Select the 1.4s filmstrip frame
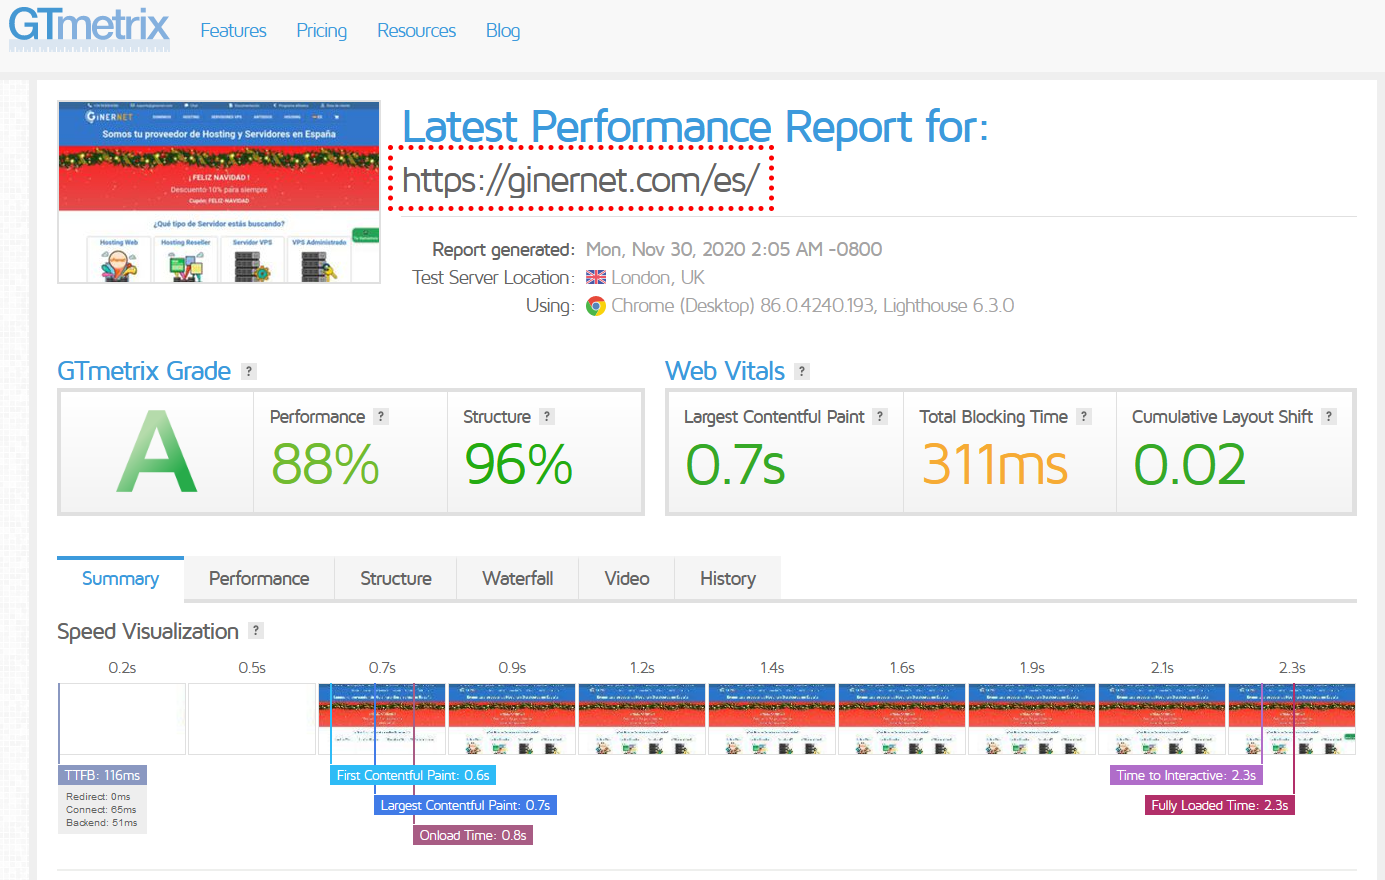 [x=772, y=719]
